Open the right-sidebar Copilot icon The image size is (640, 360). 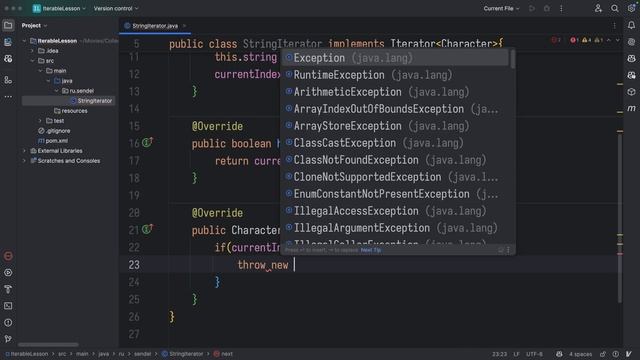click(x=631, y=59)
